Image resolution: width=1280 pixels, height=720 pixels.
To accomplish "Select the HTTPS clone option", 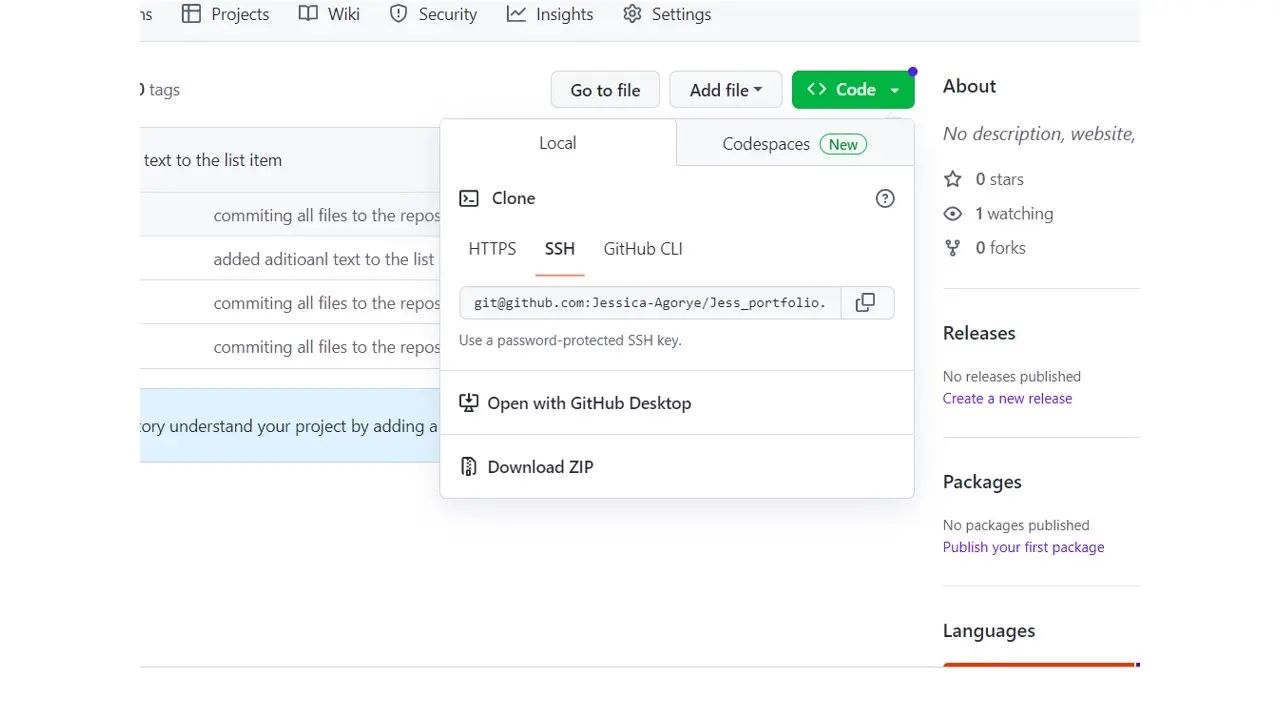I will 492,249.
